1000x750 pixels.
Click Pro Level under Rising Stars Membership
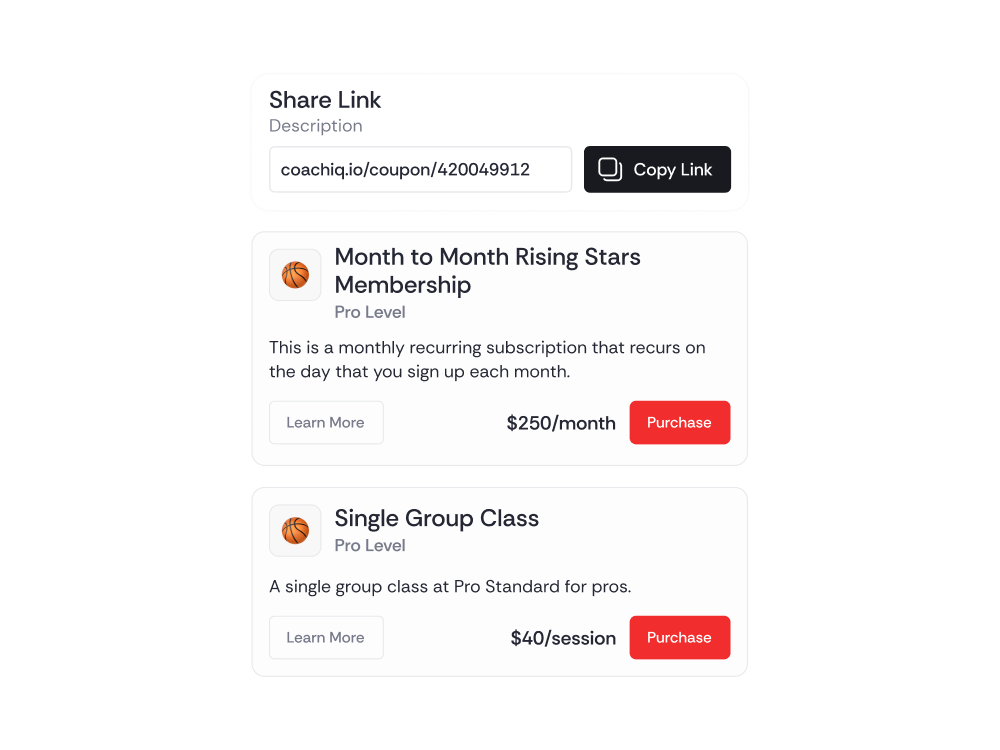pos(370,312)
